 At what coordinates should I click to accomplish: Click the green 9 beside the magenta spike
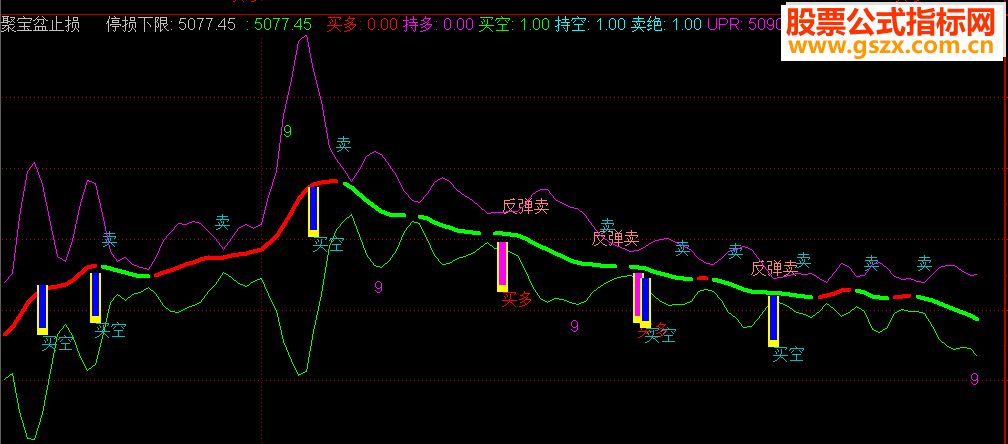pyautogui.click(x=287, y=132)
